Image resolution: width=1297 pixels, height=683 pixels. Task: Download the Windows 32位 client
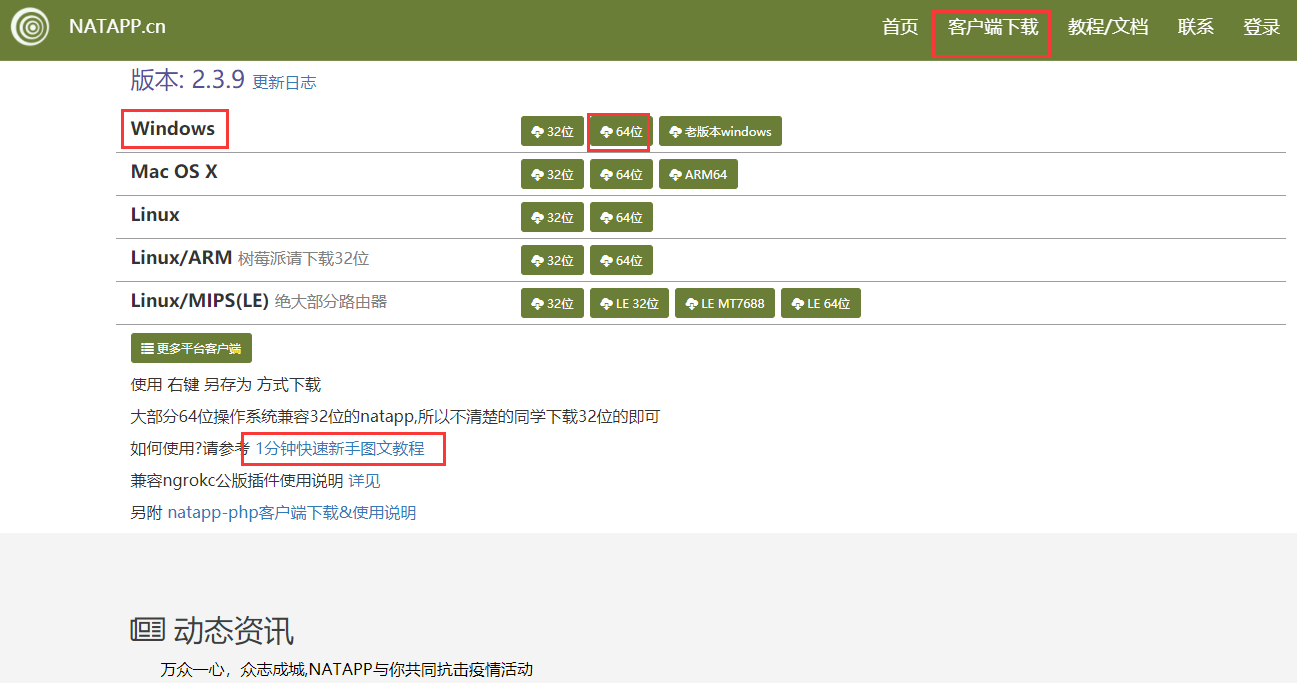[552, 131]
